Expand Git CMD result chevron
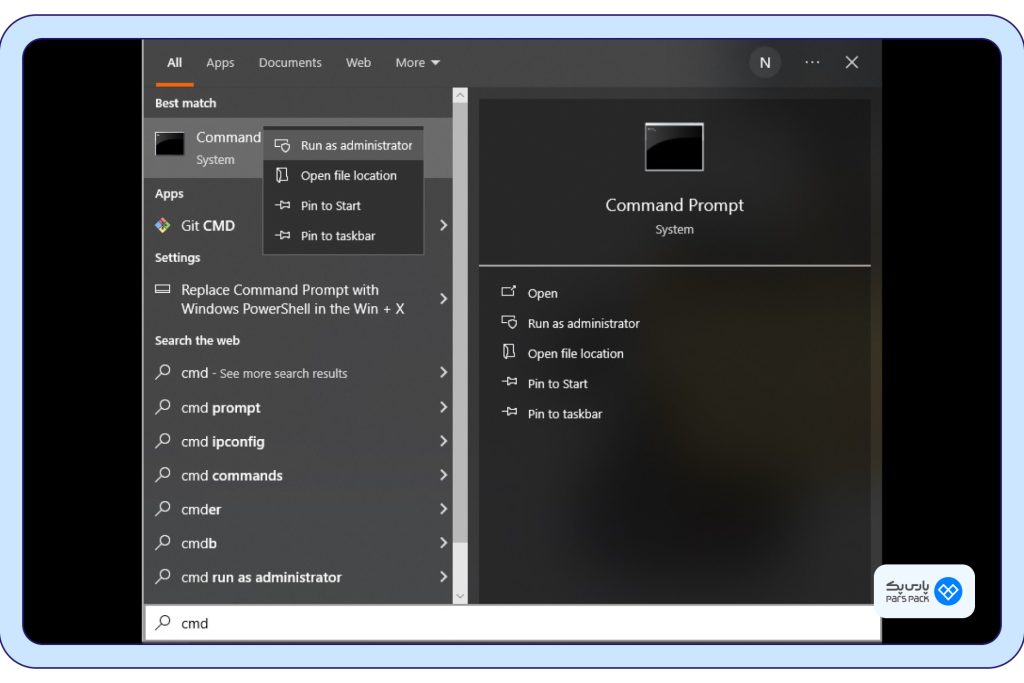The image size is (1024, 683). point(443,225)
